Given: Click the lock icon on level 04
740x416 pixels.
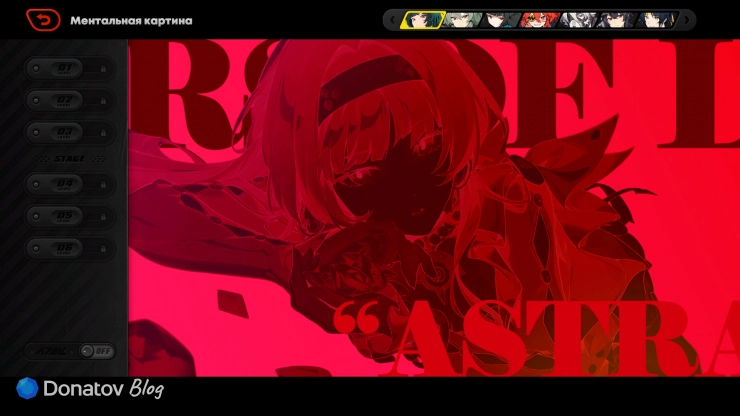Looking at the screenshot, I should (103, 185).
